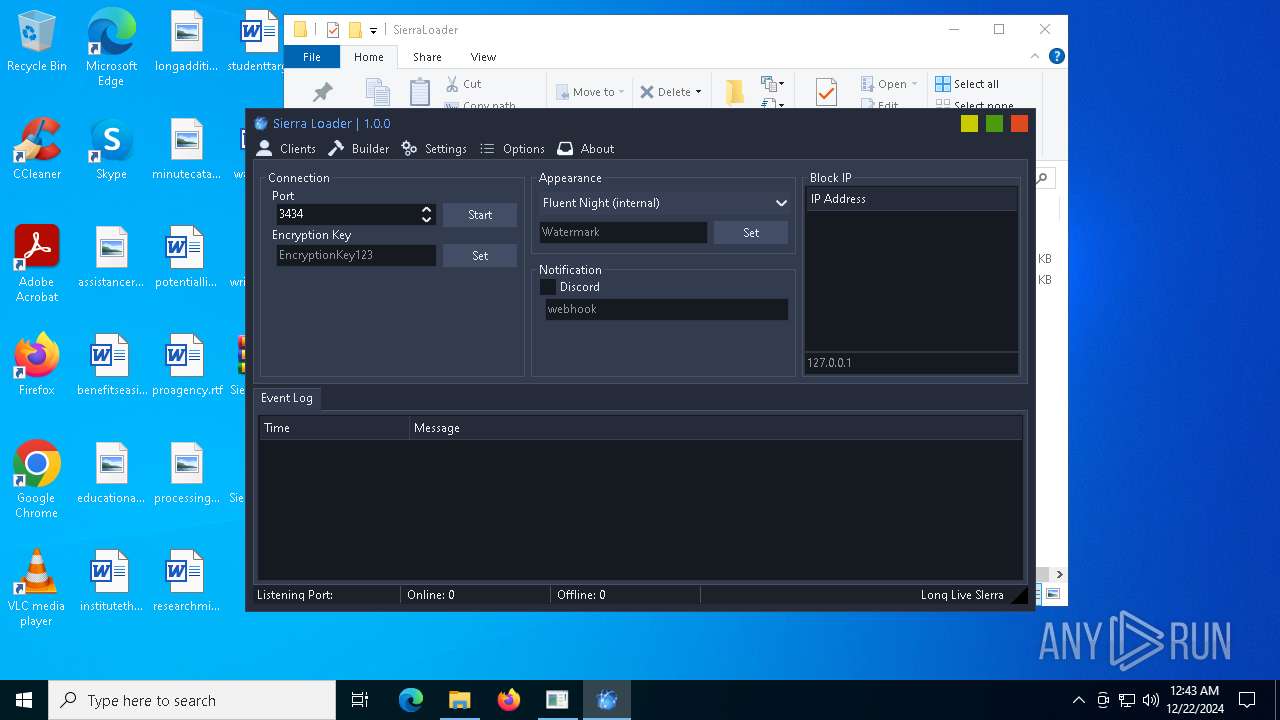Select the Adobe Acrobat desktop icon
Image resolution: width=1280 pixels, height=720 pixels.
tap(37, 264)
